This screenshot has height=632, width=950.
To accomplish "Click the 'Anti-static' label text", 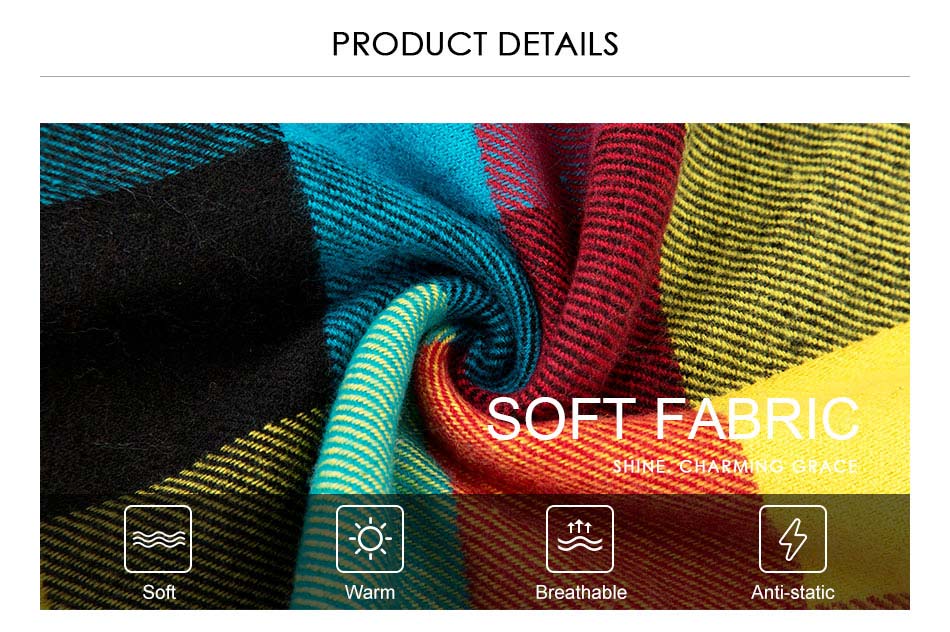I will (792, 592).
